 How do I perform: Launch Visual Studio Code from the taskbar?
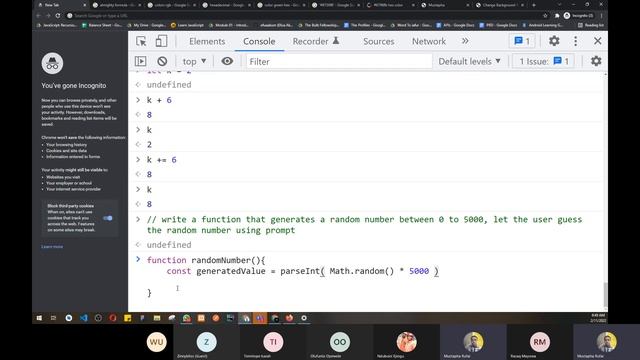click(84, 318)
